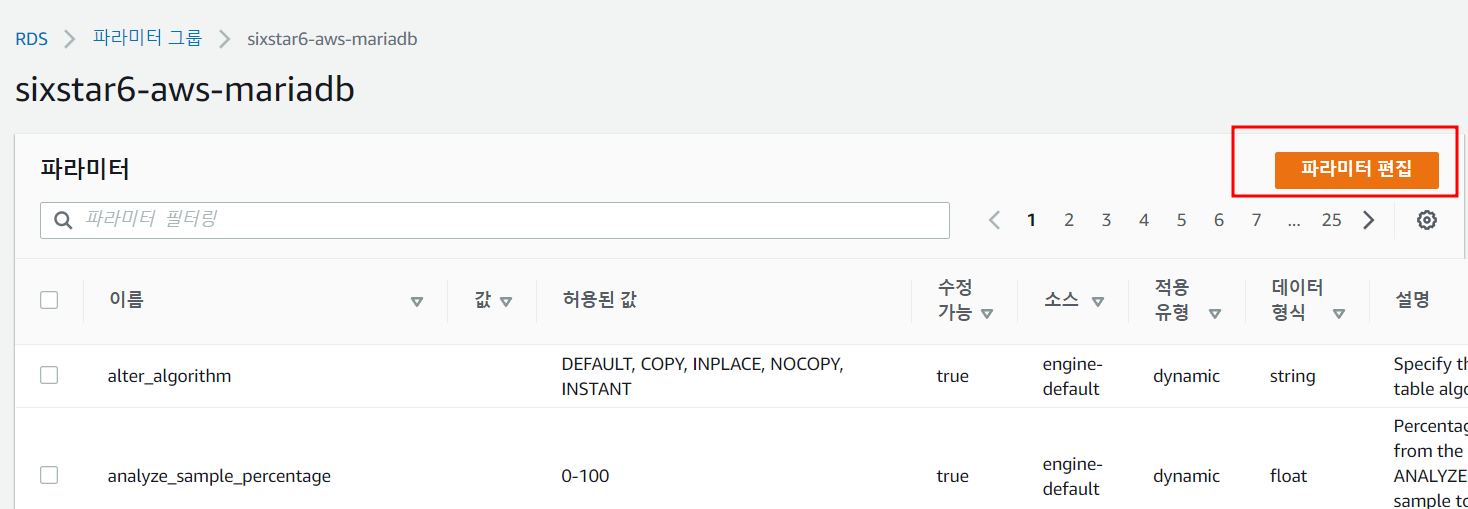Open the 파라미터 그룹 breadcrumb link
1468x509 pixels.
(x=147, y=39)
